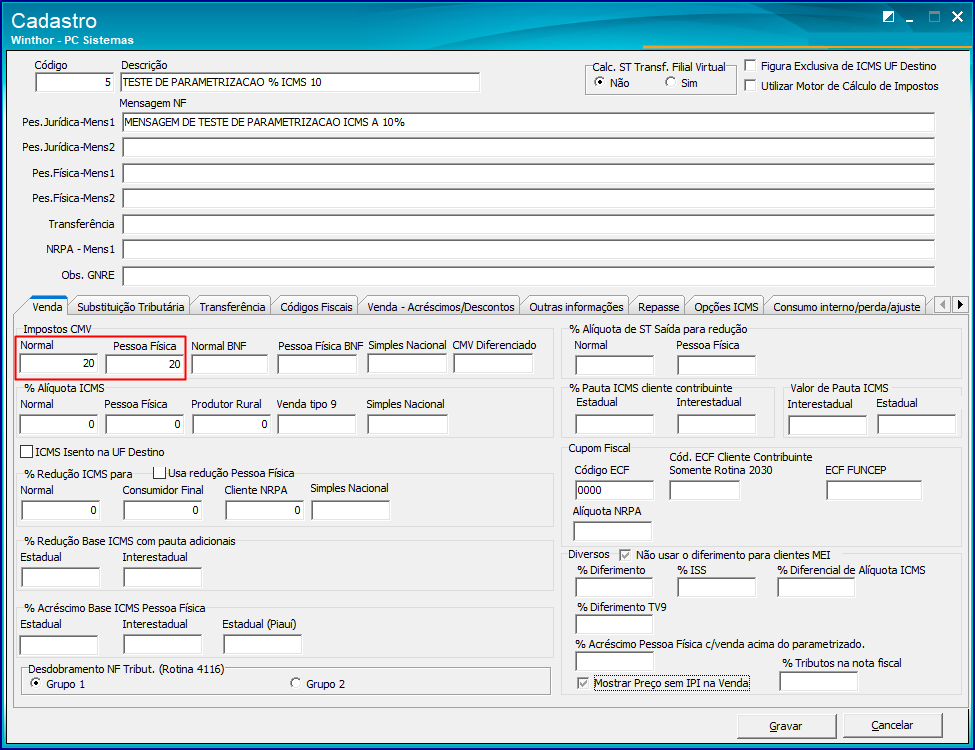
Task: Open the Opções ICMS tab
Action: [726, 307]
